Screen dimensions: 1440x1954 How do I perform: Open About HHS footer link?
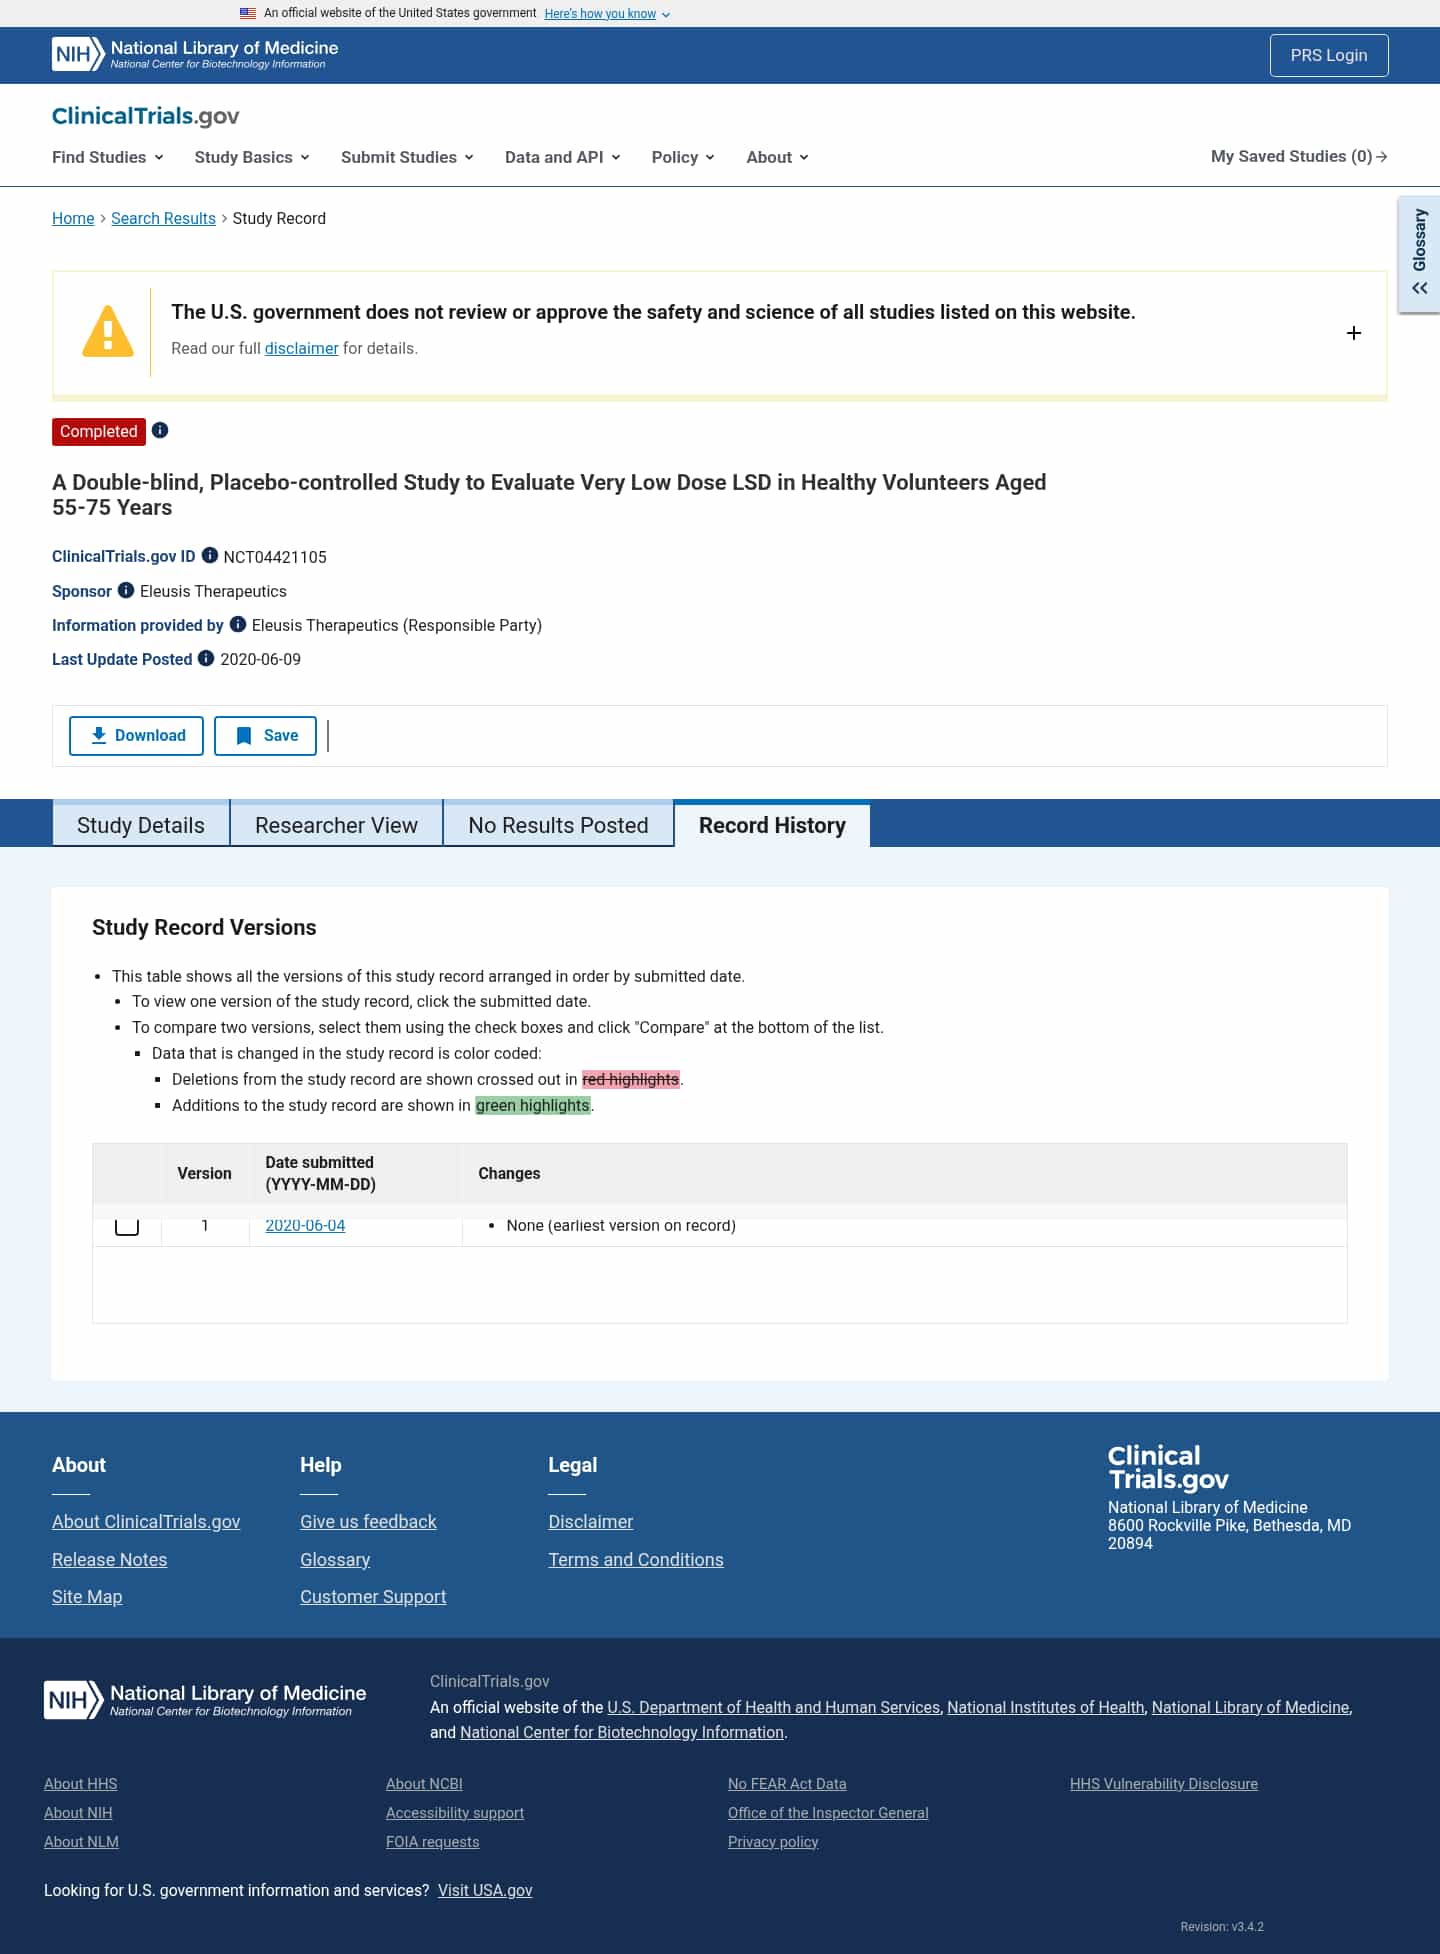[x=80, y=1783]
